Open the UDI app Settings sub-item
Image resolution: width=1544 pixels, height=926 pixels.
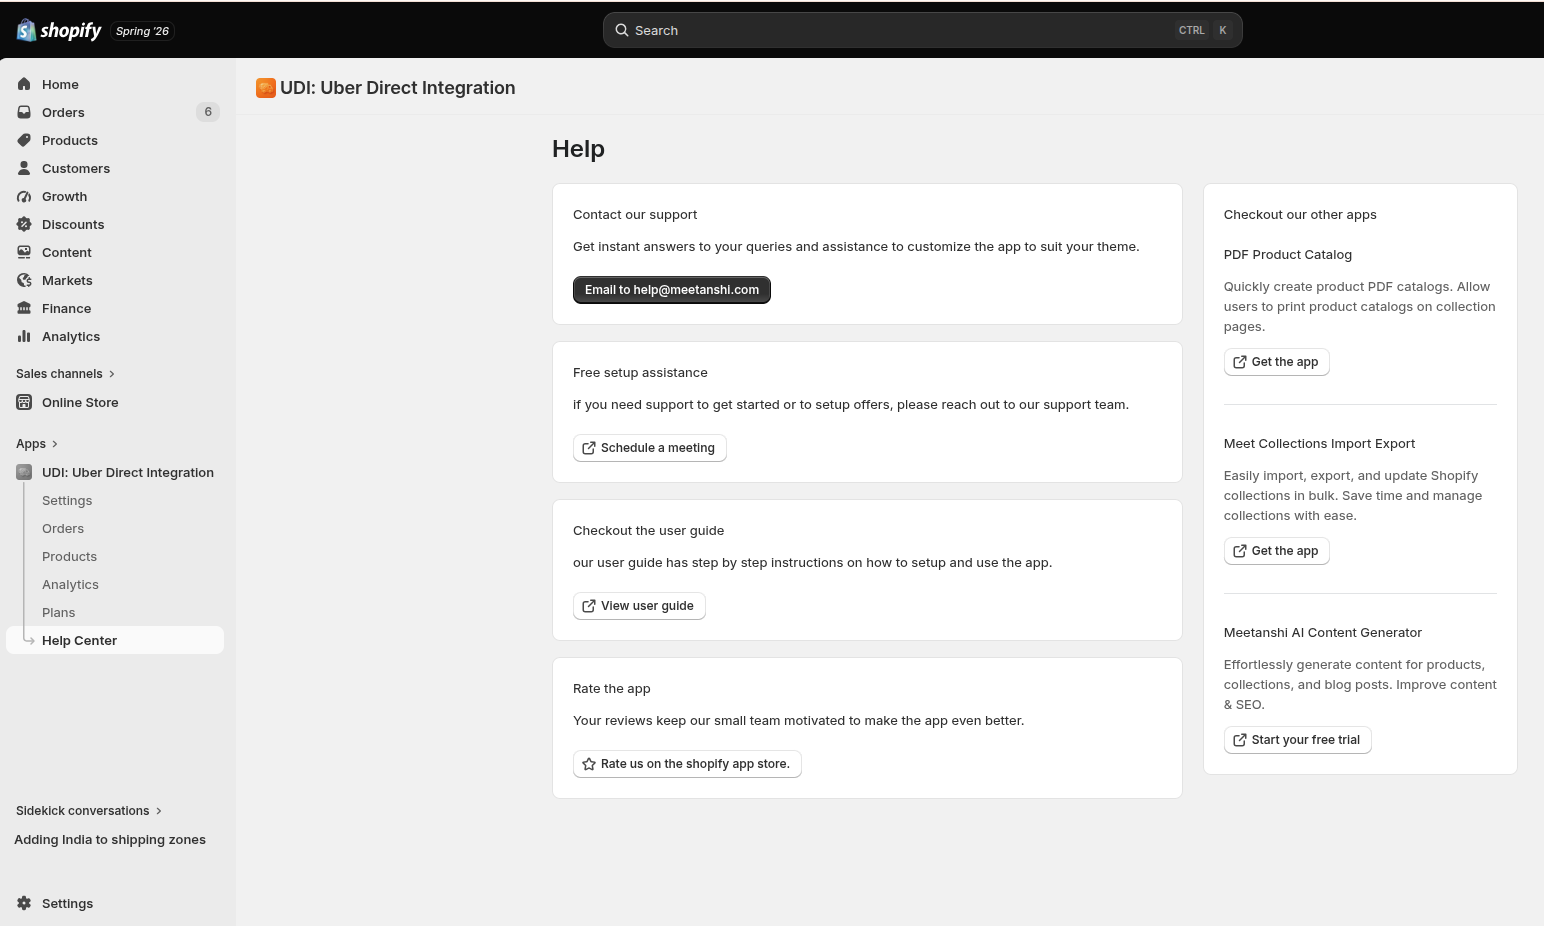(67, 500)
